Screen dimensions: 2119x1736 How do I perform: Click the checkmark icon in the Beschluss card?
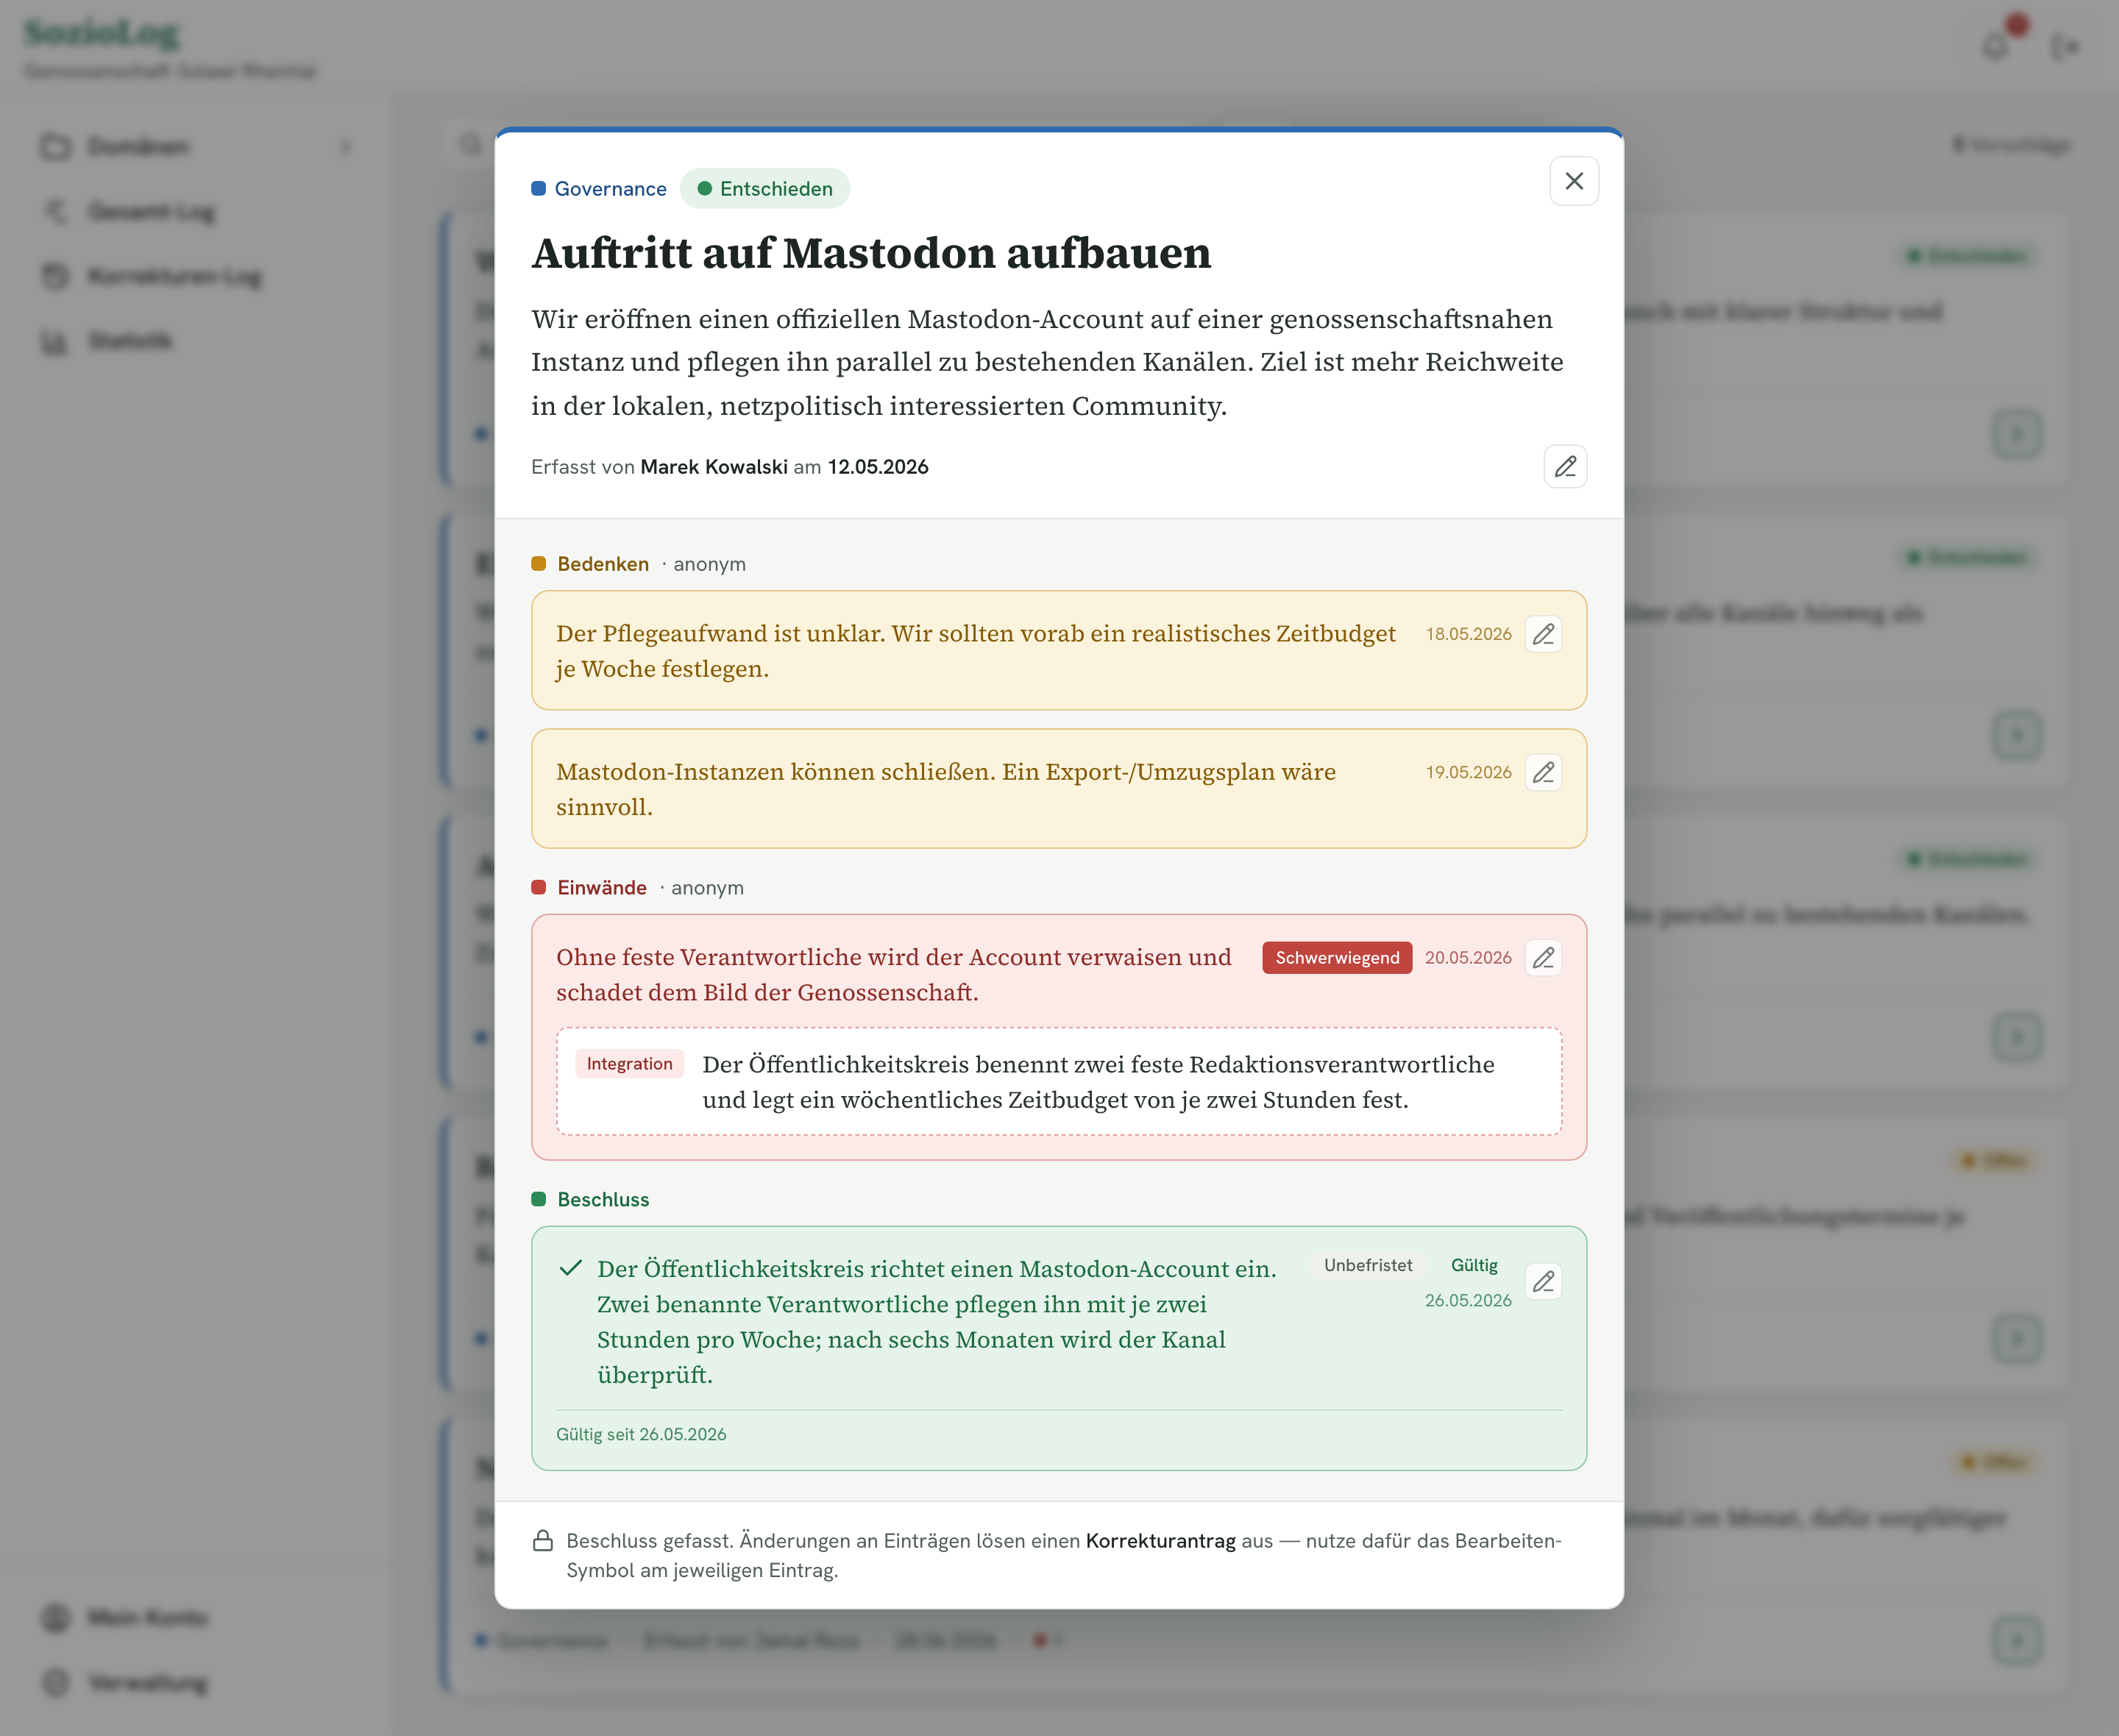570,1269
